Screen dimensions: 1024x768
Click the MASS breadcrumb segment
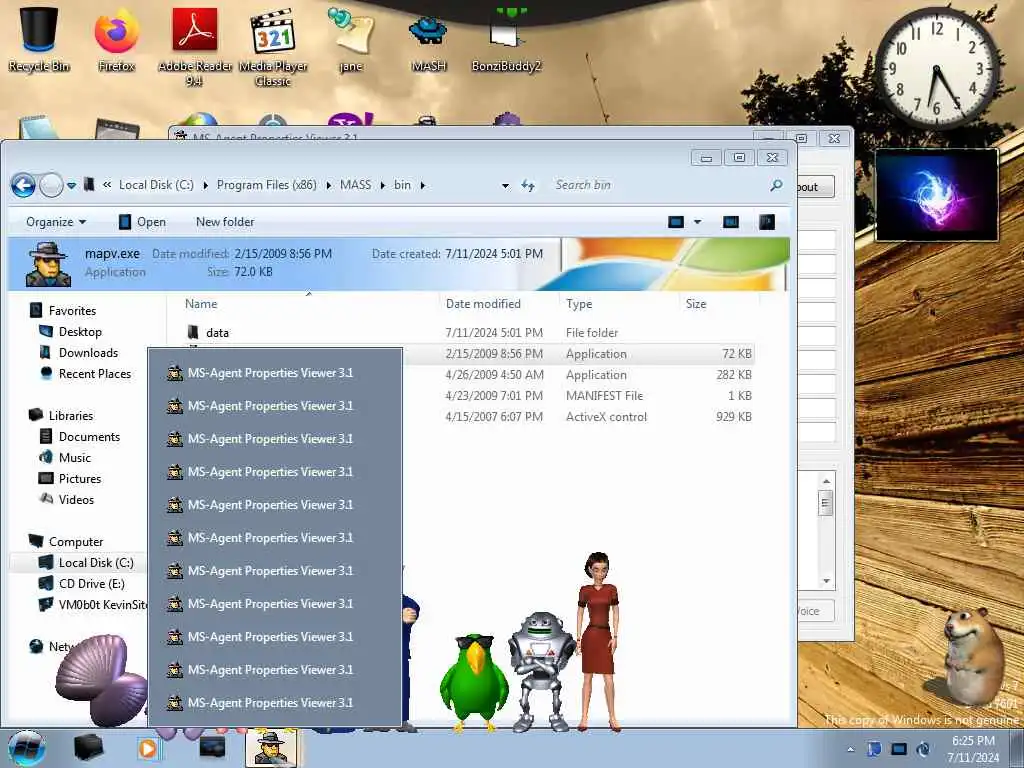point(355,185)
